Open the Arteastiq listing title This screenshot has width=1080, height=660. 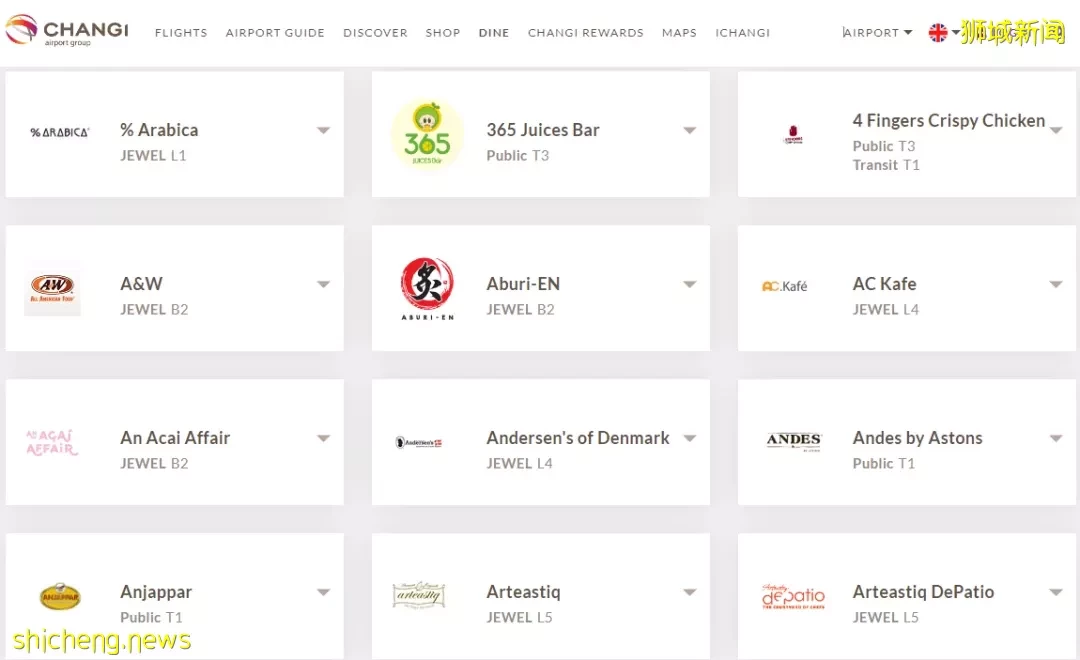(523, 592)
